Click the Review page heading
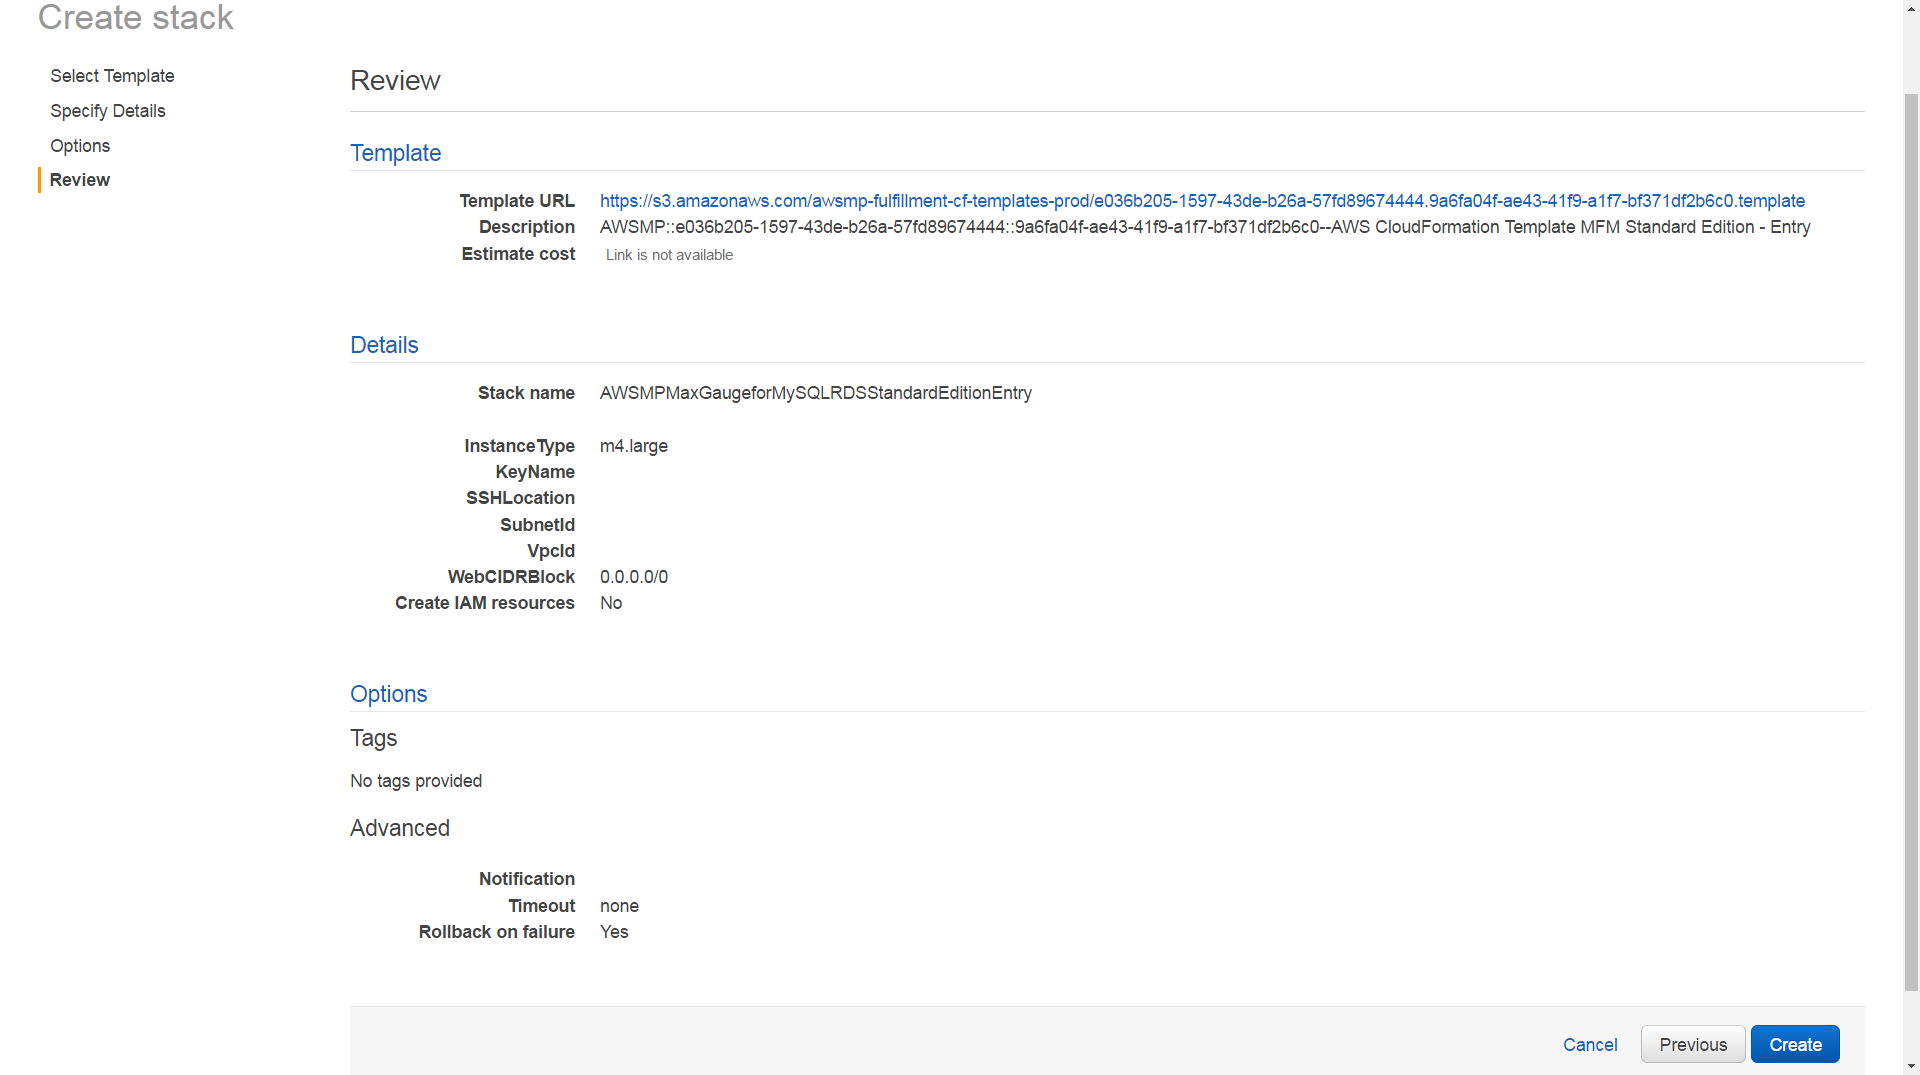The image size is (1920, 1075). (395, 81)
